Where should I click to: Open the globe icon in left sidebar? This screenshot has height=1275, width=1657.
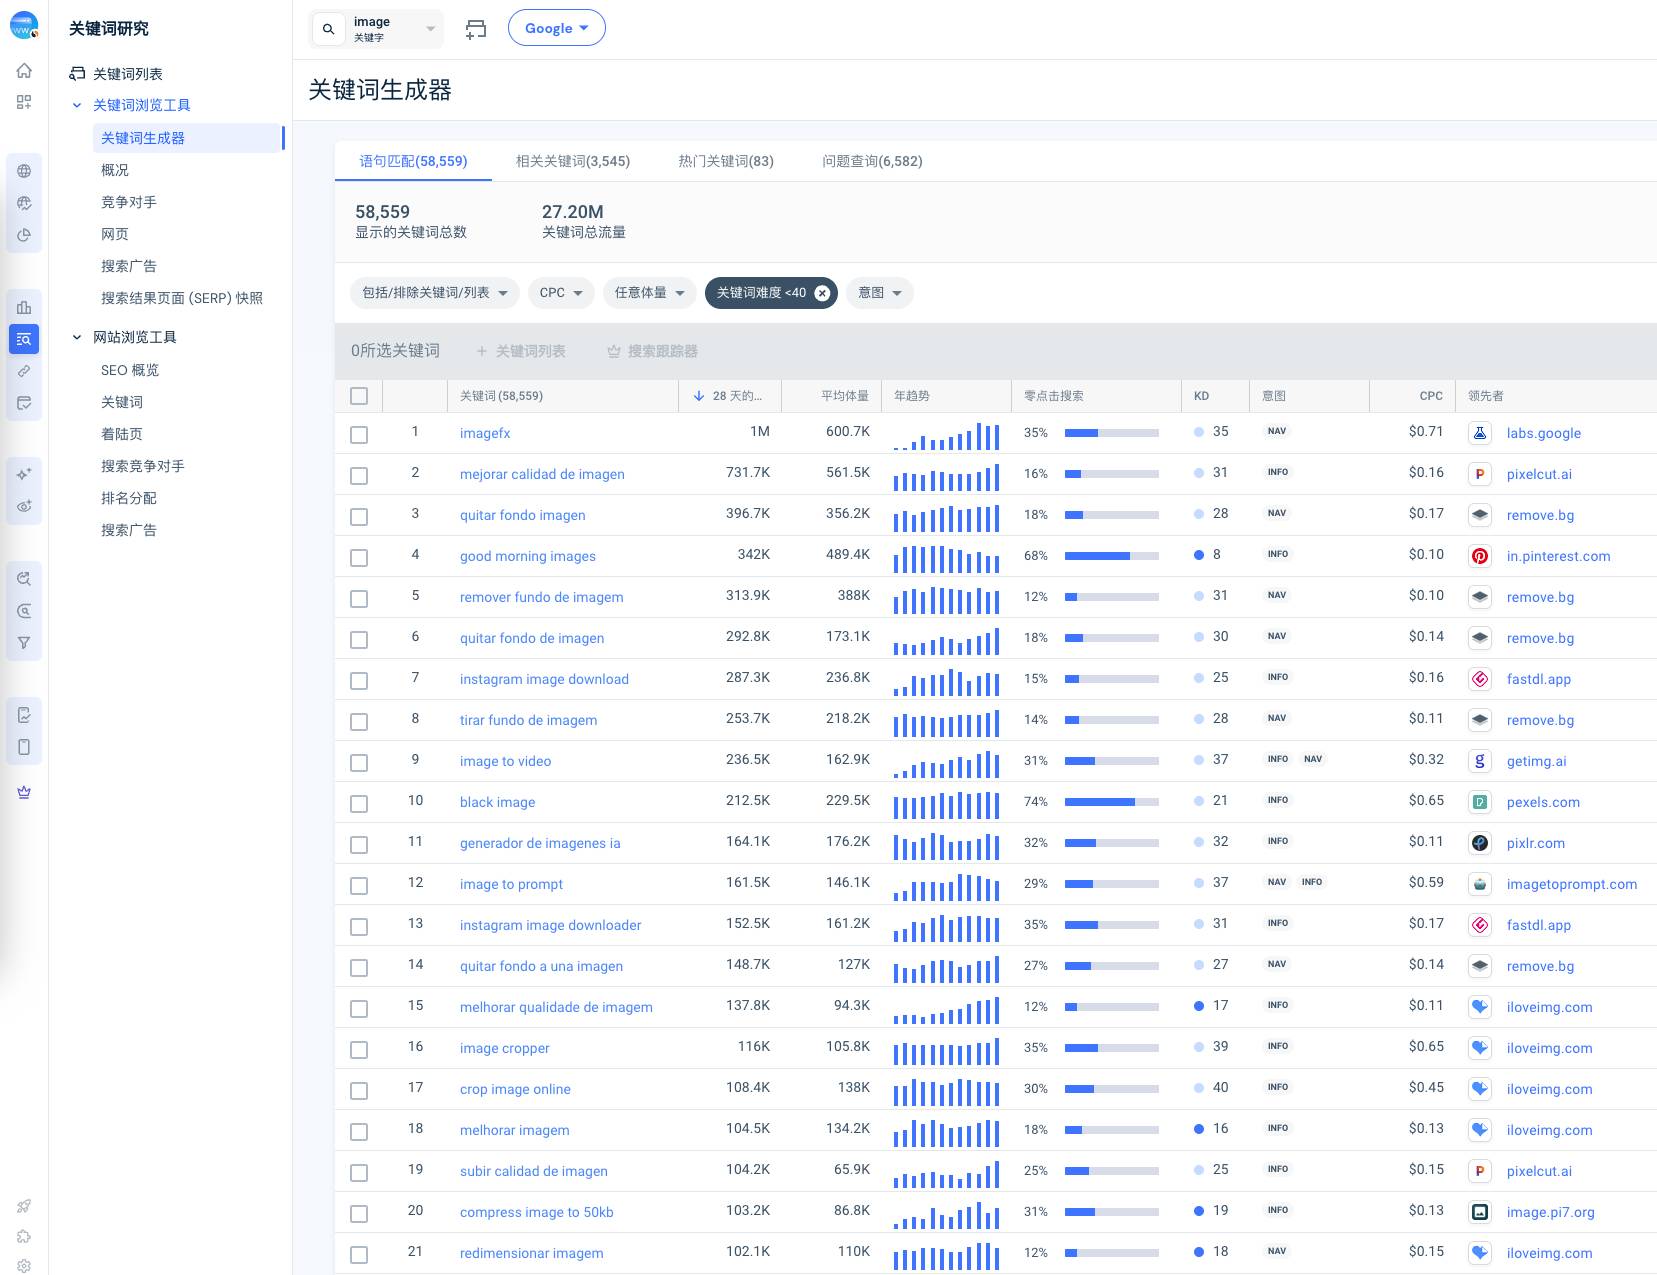(24, 171)
